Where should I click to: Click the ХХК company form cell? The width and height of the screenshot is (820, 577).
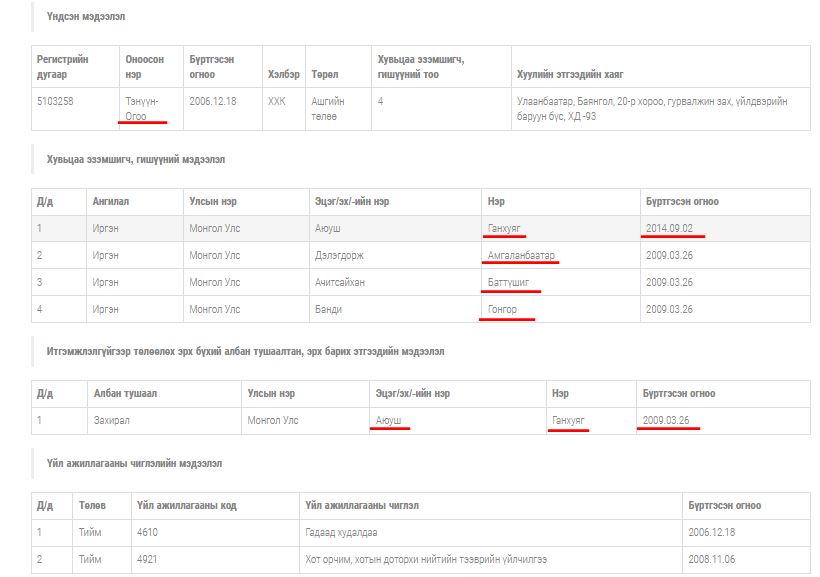click(x=276, y=101)
